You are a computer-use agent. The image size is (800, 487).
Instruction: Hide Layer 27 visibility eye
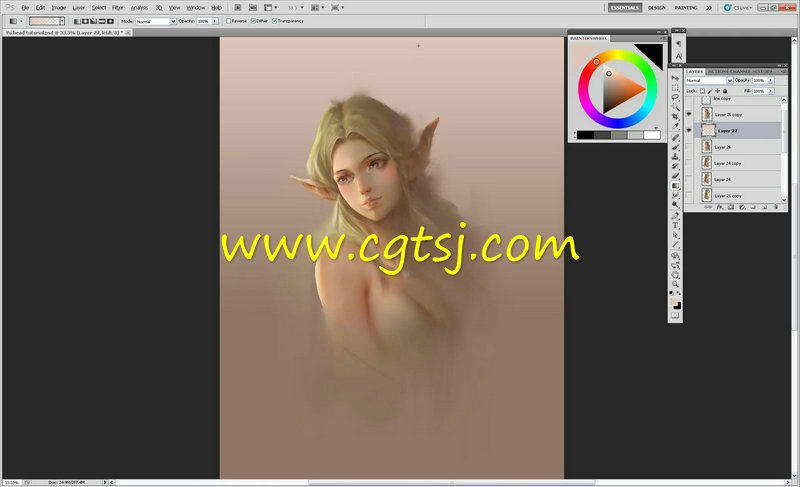(689, 131)
